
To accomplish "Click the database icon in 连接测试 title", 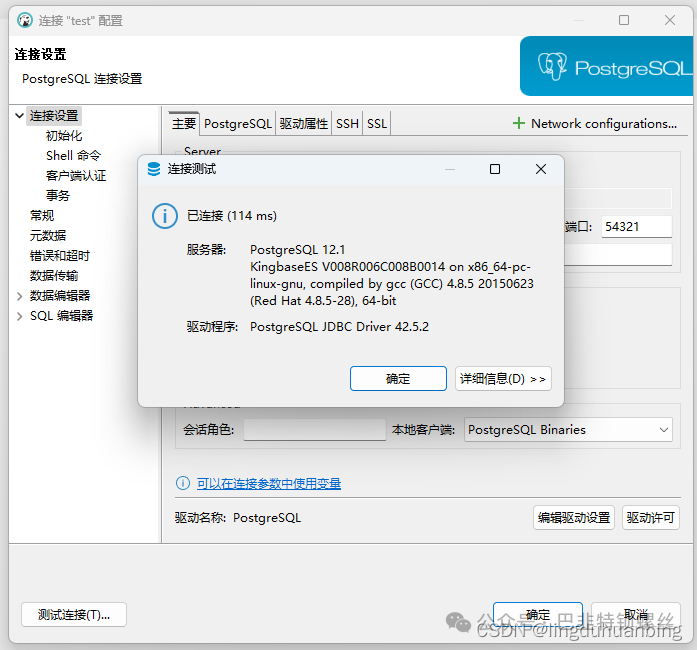I will (x=154, y=169).
